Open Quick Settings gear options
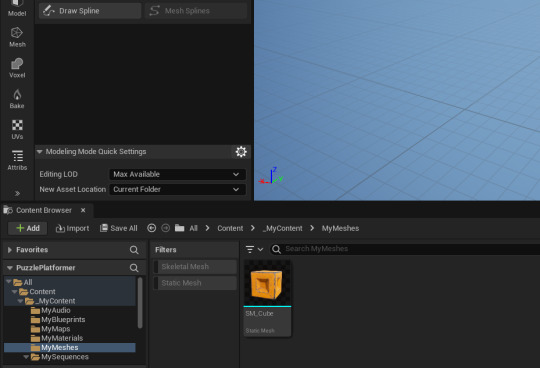The width and height of the screenshot is (540, 368). click(241, 151)
